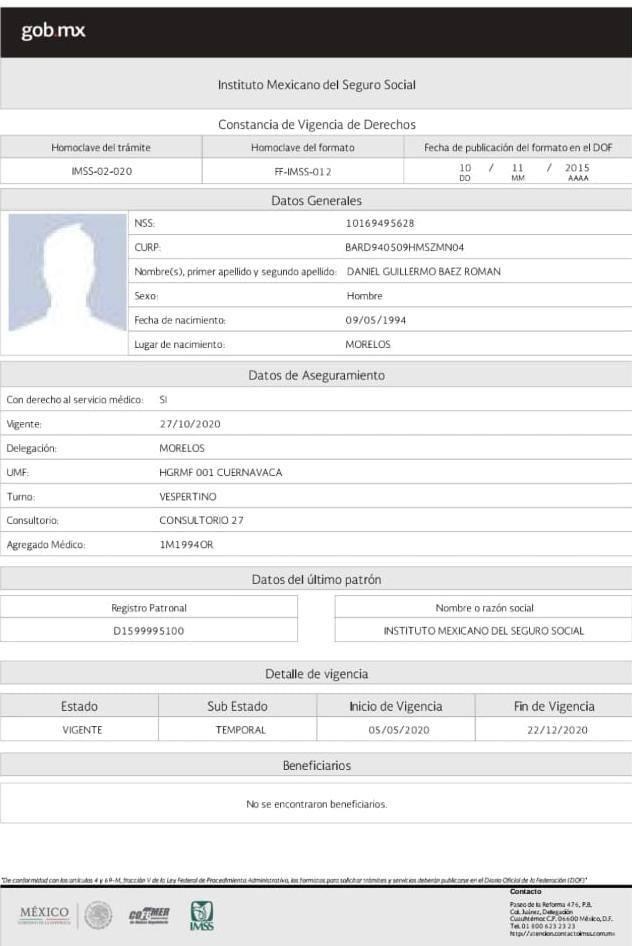Image resolution: width=632 pixels, height=946 pixels.
Task: Click the 'Beneficiarios' section header
Action: tap(317, 765)
